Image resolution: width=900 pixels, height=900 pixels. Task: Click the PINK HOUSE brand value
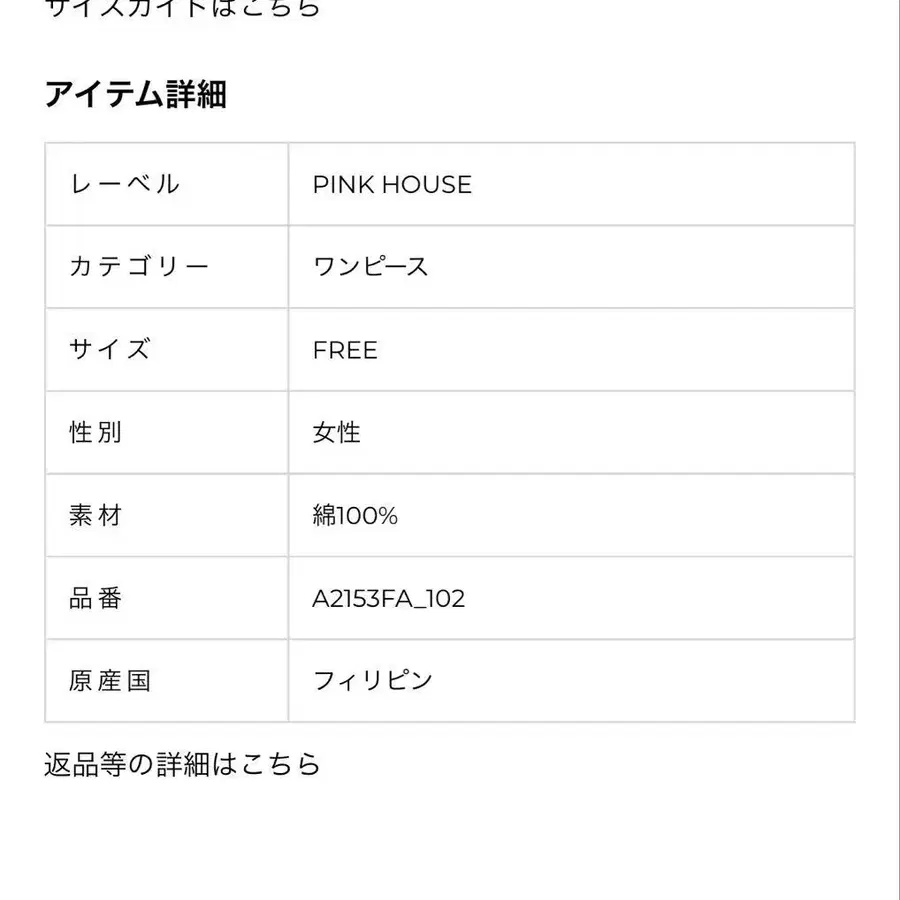[392, 184]
